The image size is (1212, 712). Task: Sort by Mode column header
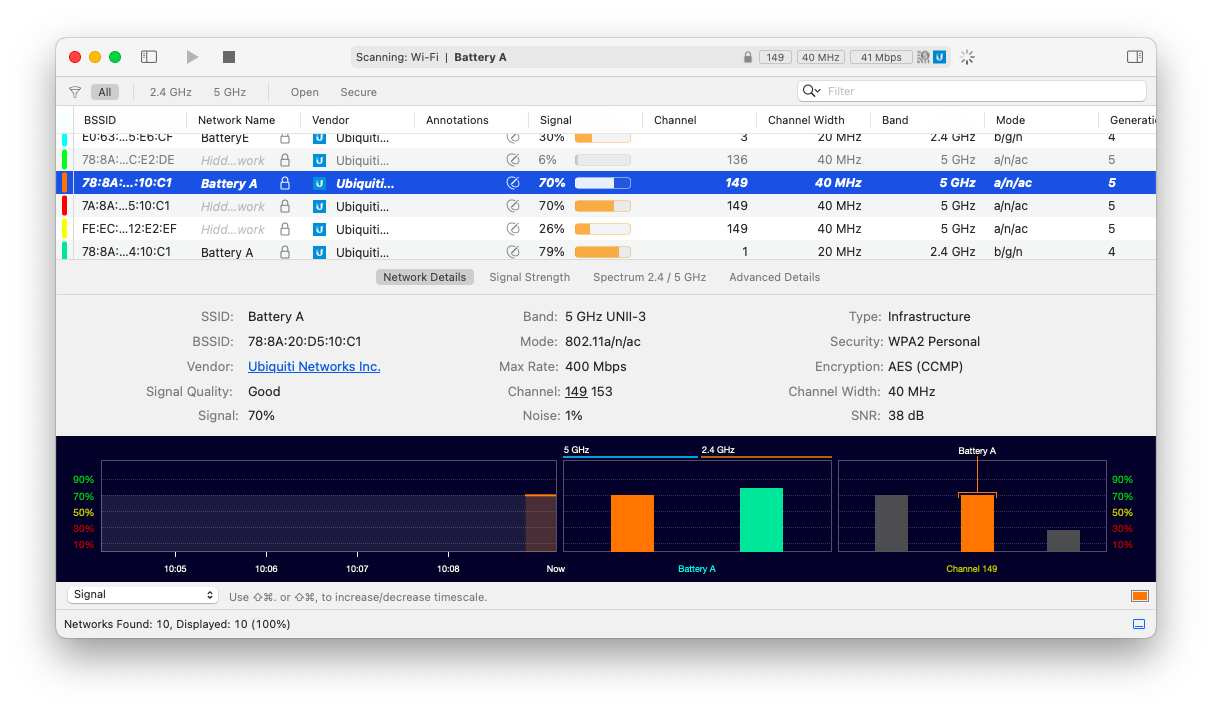pyautogui.click(x=1010, y=120)
